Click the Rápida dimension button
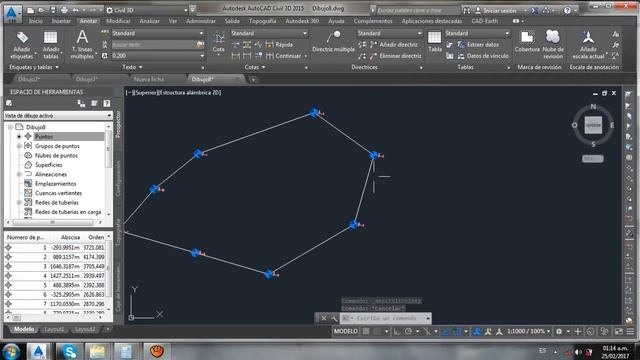 point(279,44)
